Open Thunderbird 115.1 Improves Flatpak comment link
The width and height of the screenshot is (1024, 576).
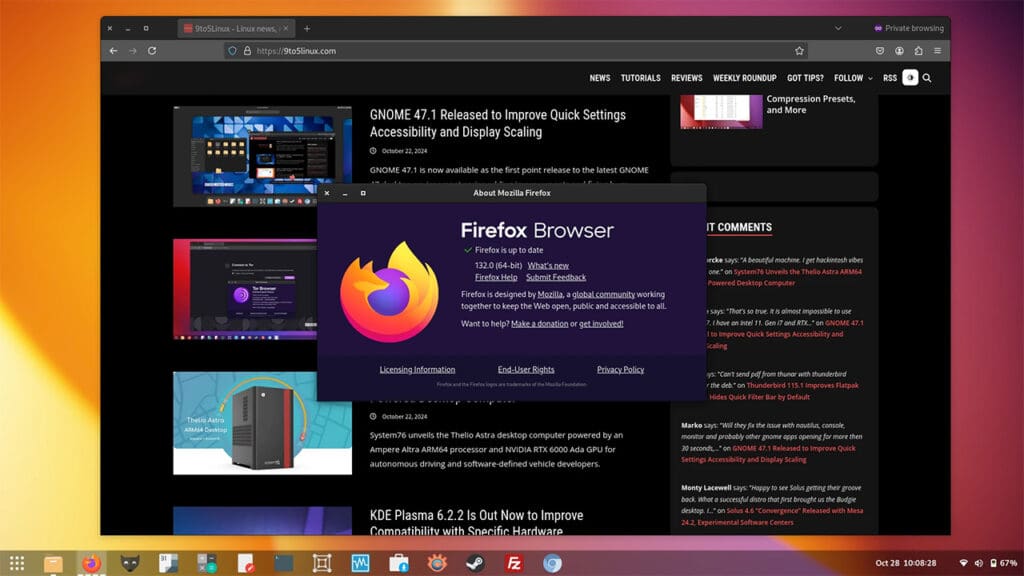click(784, 391)
